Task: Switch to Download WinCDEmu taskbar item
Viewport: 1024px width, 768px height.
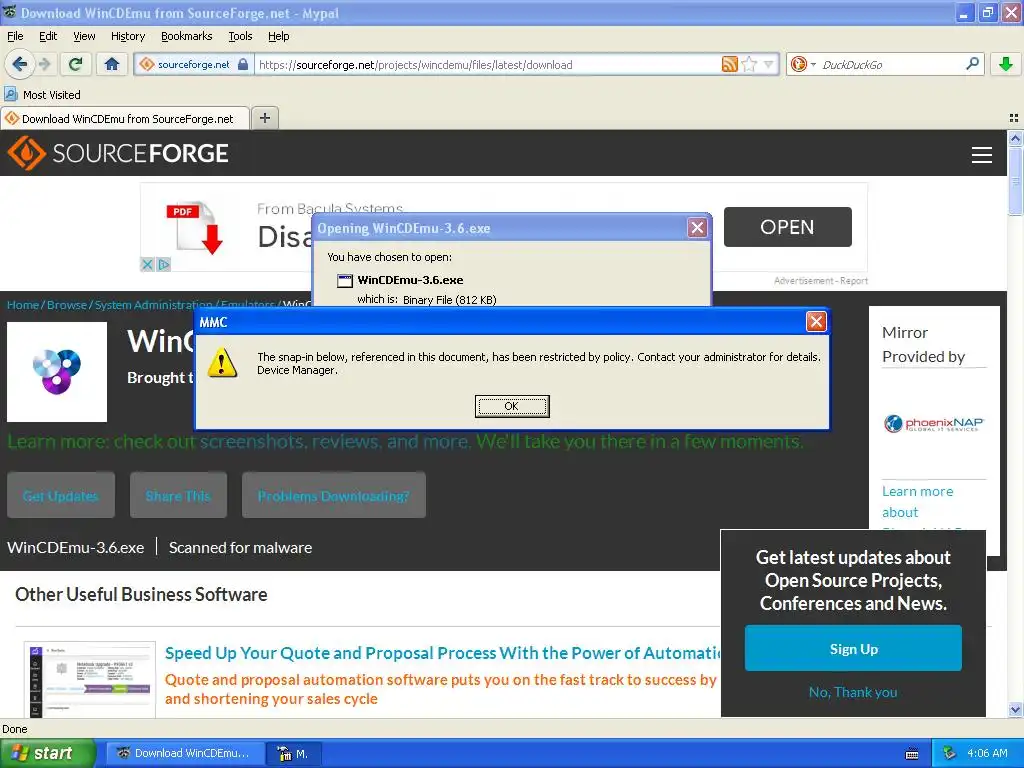Action: pyautogui.click(x=185, y=753)
